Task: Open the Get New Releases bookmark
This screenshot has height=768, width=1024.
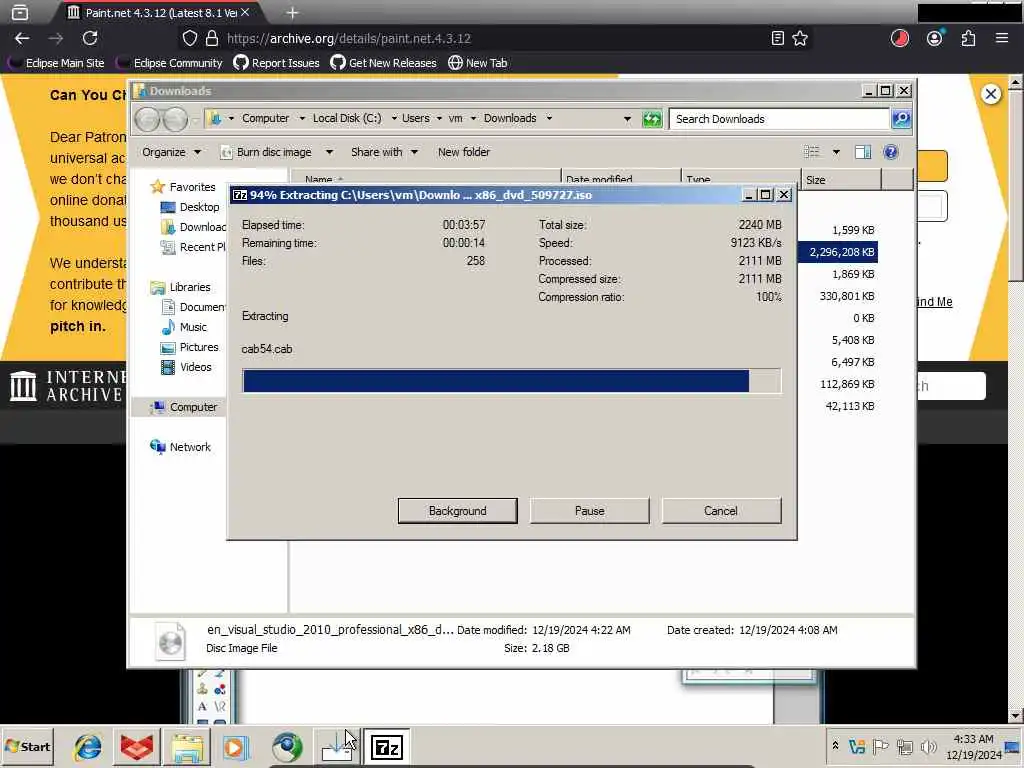Action: tap(383, 63)
